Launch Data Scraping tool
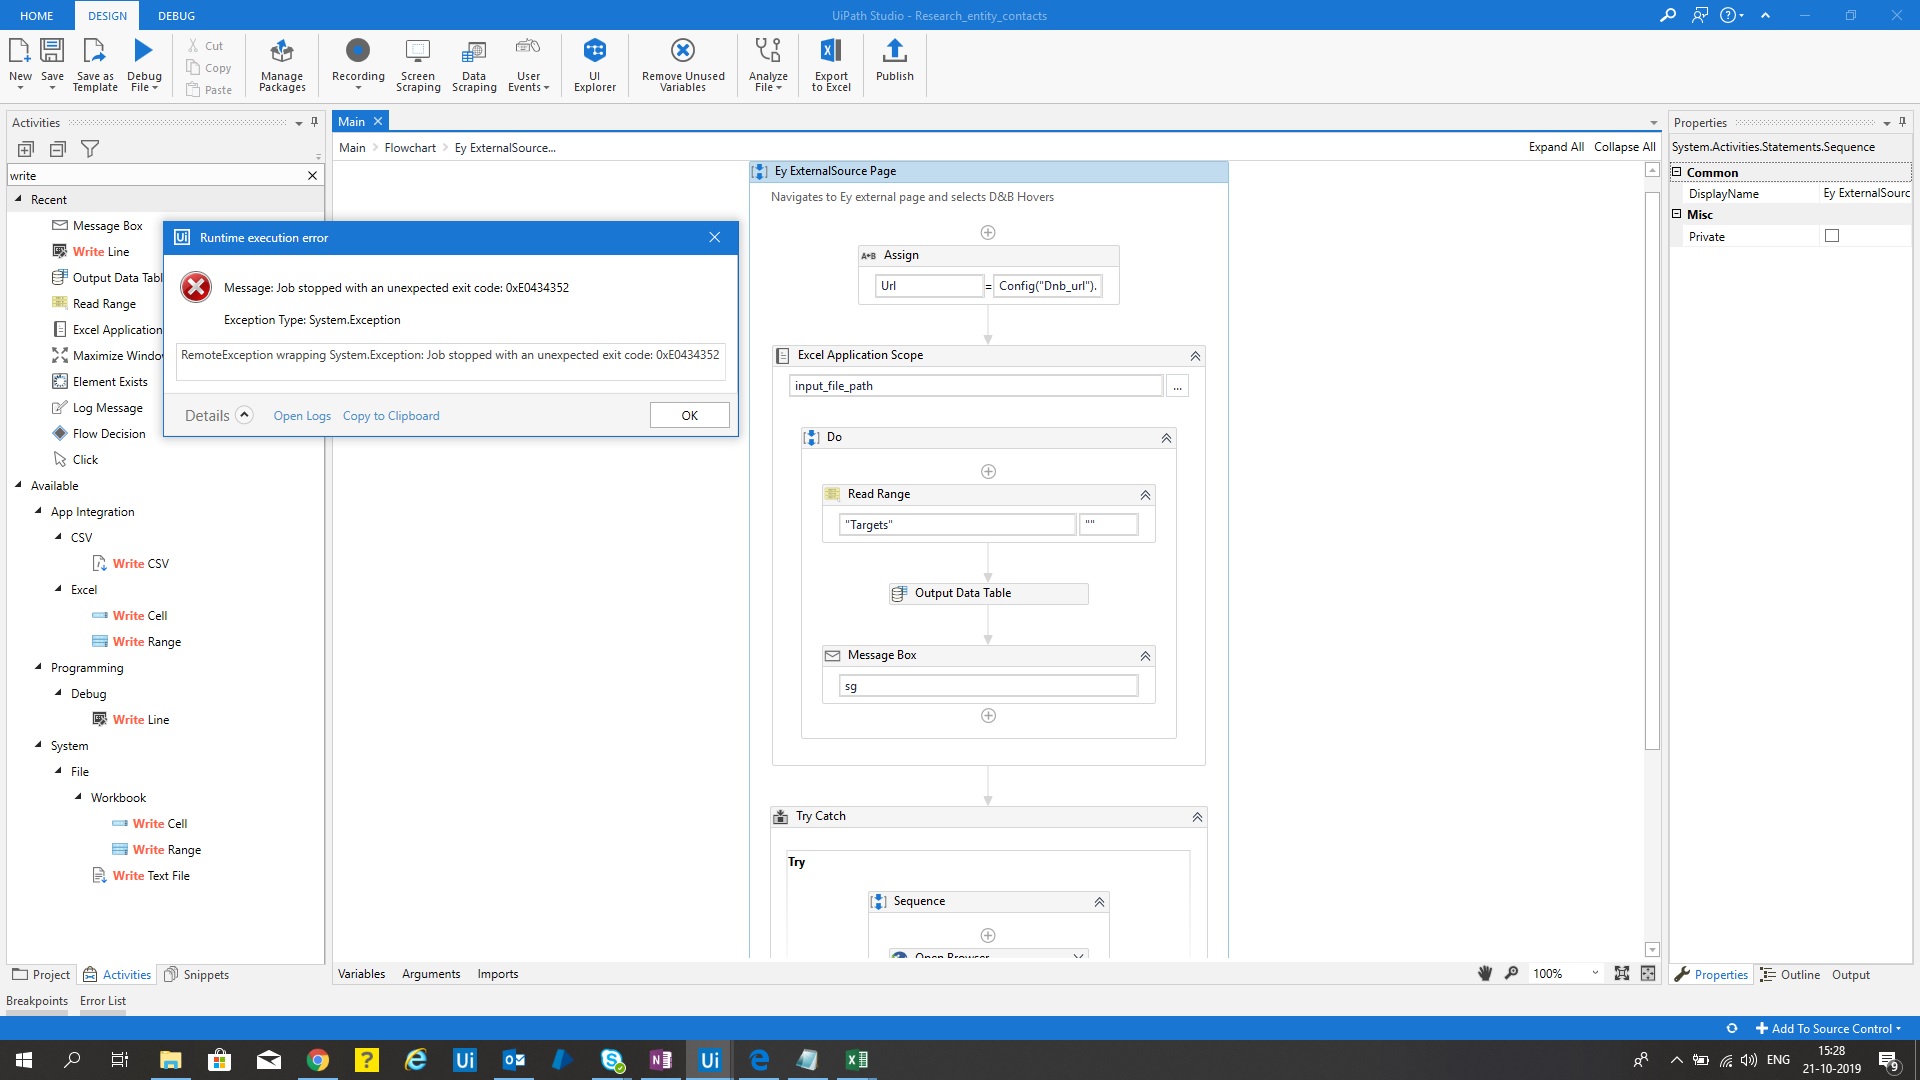 click(474, 65)
